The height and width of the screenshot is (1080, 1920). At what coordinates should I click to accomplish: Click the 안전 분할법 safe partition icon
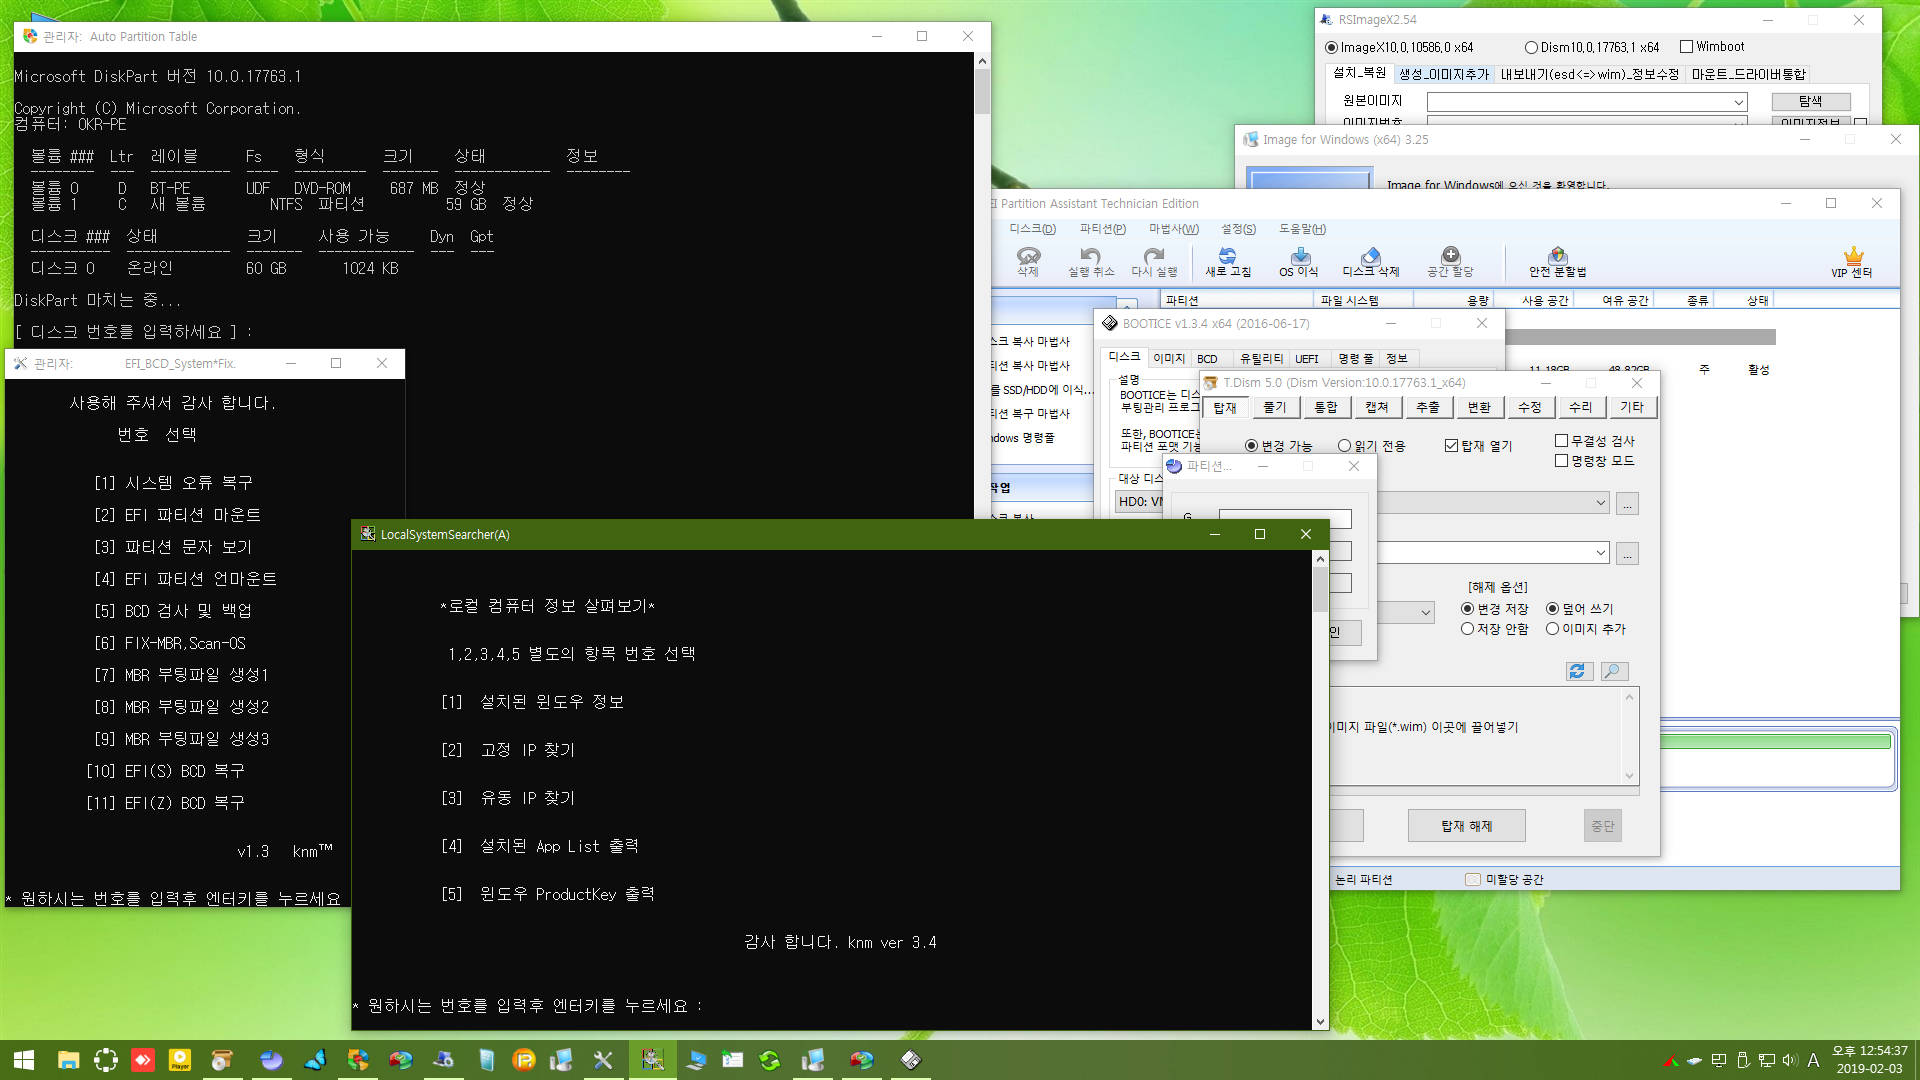pos(1557,262)
